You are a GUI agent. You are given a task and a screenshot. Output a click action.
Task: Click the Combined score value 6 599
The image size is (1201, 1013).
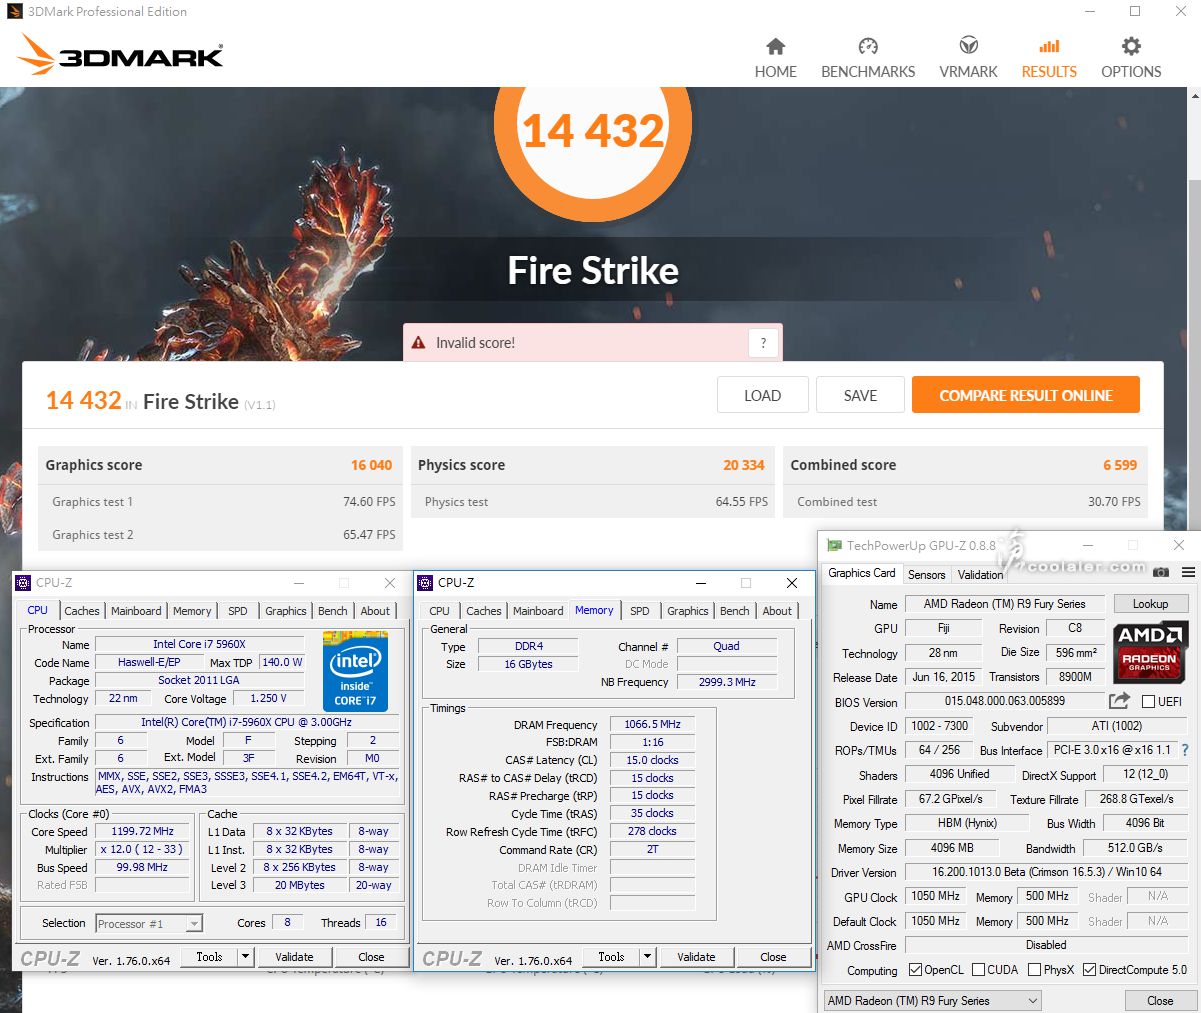pyautogui.click(x=1120, y=465)
